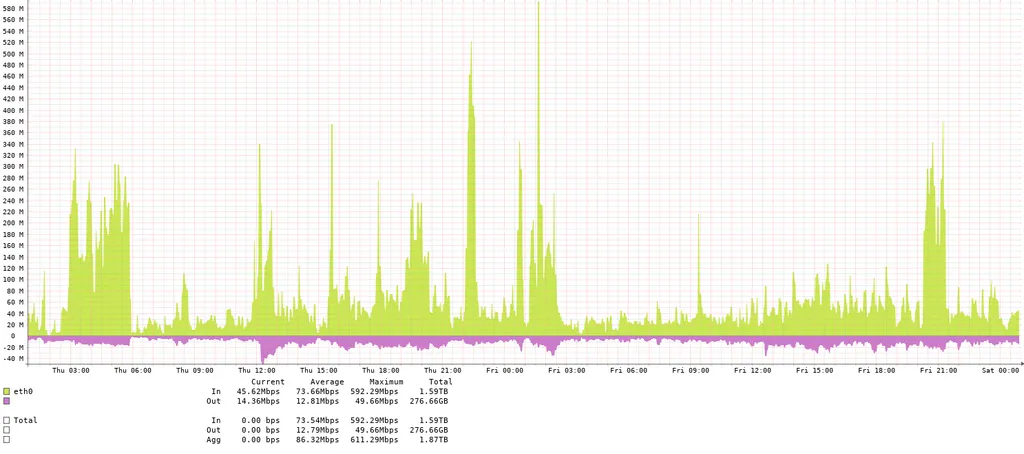Click the -40 M y-axis label
Screen dimensions: 1024x454
point(13,358)
